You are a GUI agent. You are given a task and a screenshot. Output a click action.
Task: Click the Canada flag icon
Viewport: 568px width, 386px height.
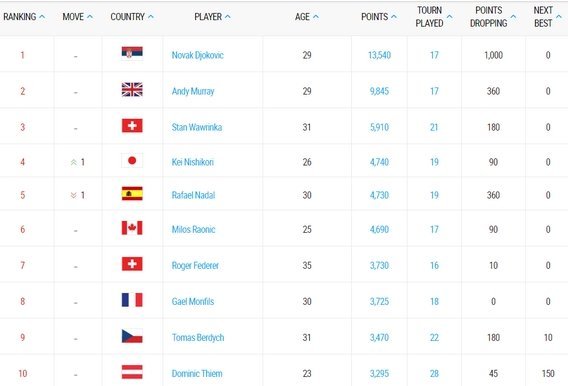coord(132,228)
